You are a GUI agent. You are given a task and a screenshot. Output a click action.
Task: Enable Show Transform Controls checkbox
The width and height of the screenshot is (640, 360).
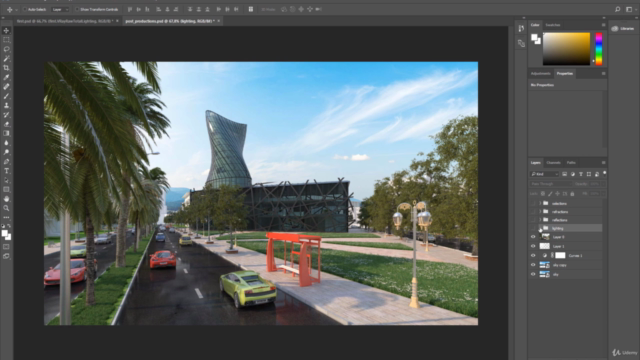point(77,9)
